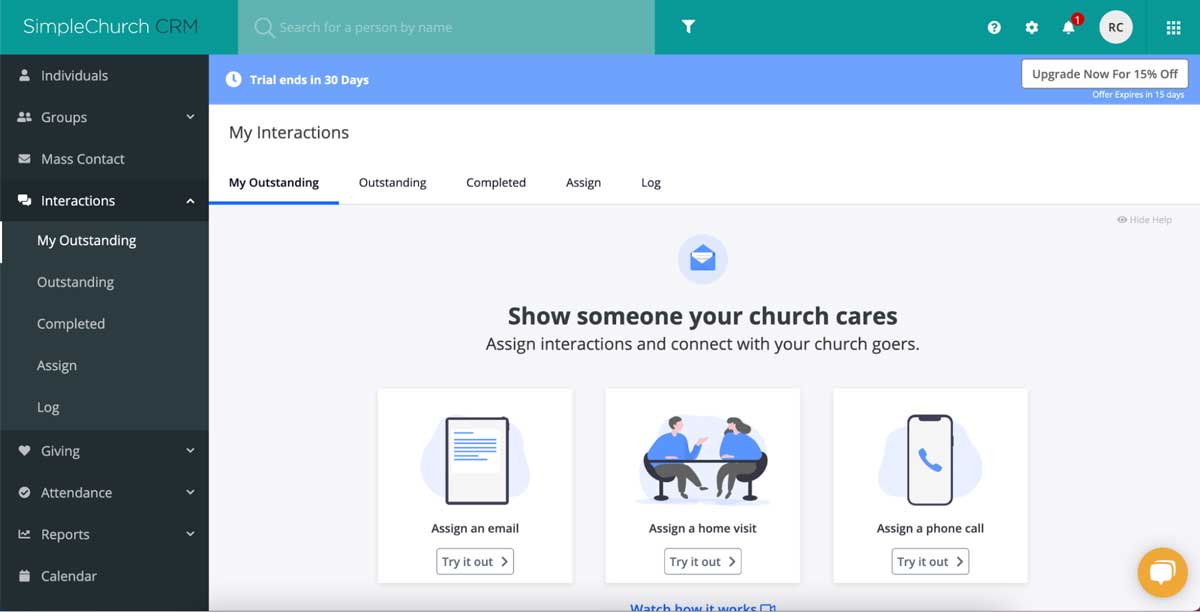Hide Help using the eye toggle
This screenshot has width=1200, height=612.
(x=1143, y=219)
